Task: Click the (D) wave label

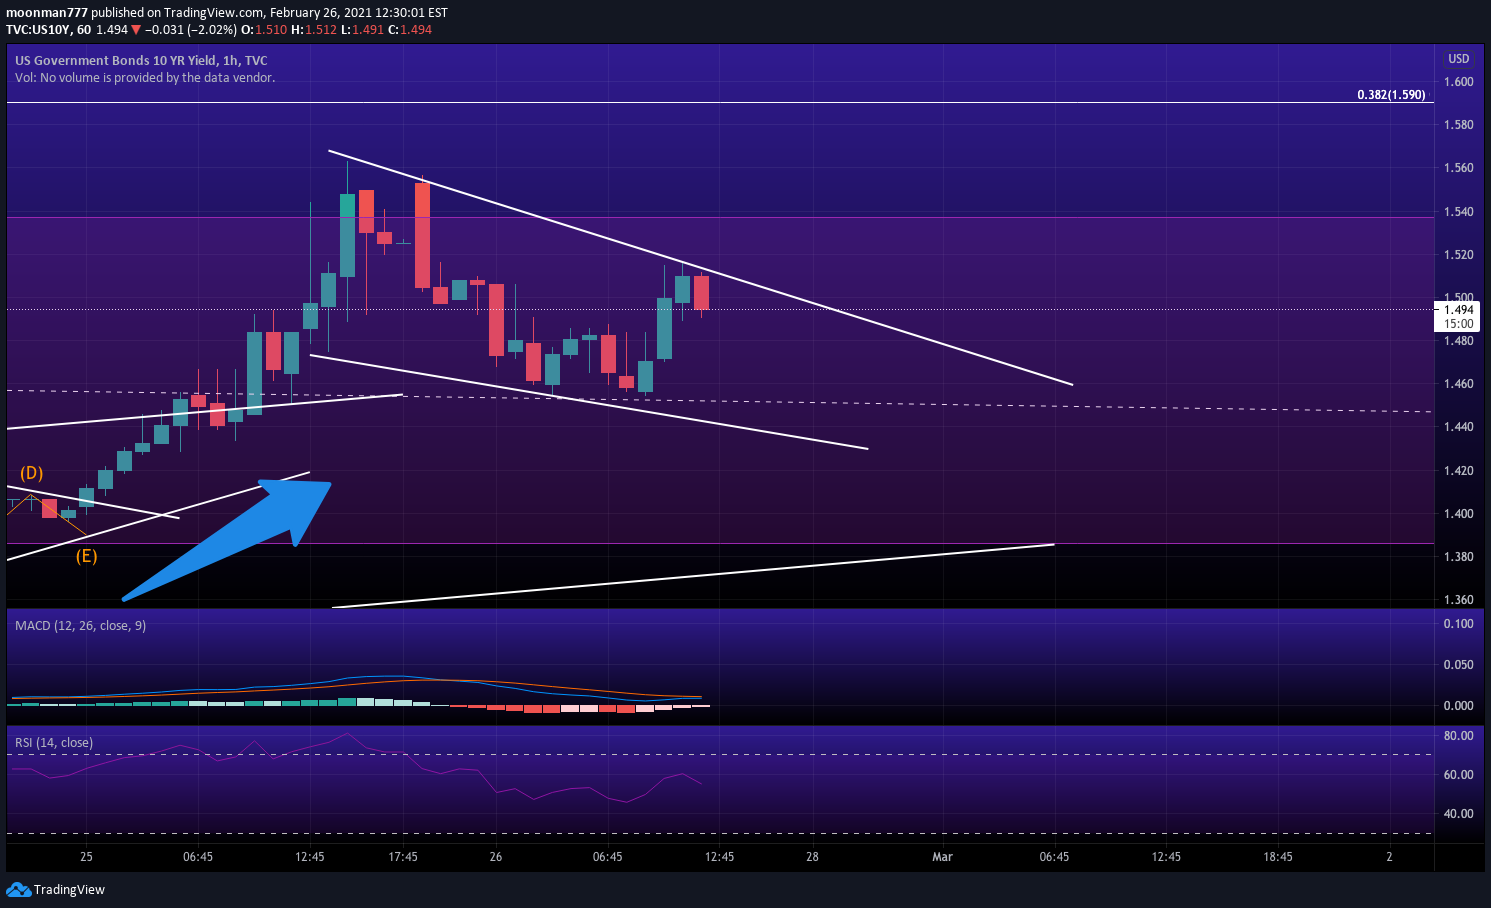Action: (32, 473)
